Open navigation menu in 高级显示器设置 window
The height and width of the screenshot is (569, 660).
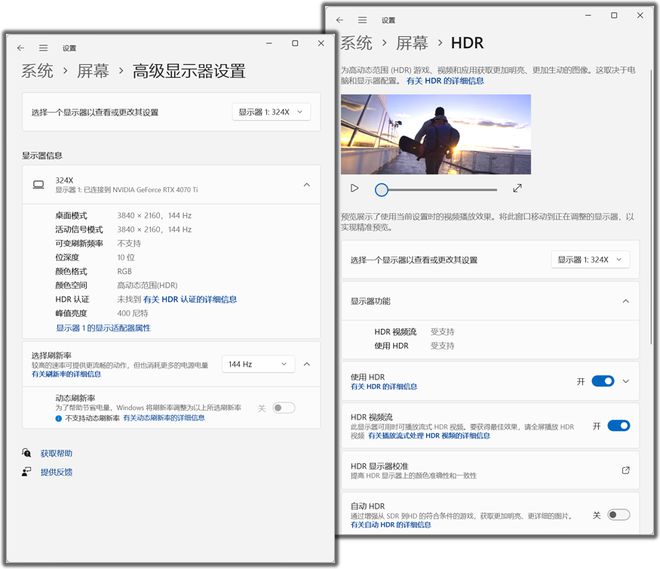(43, 47)
